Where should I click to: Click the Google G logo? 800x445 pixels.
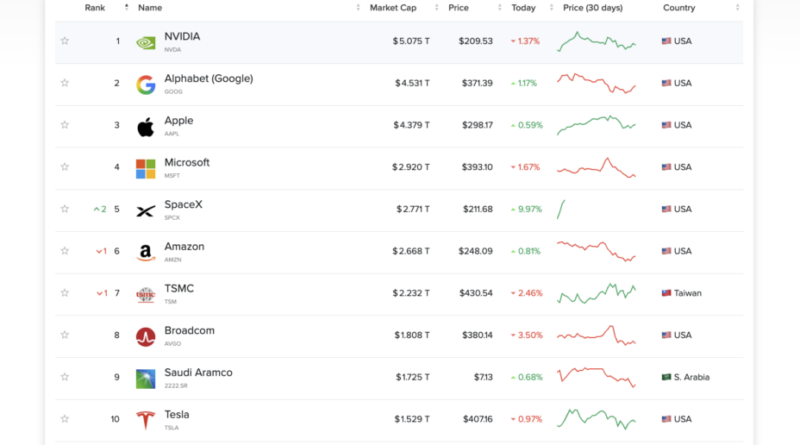pyautogui.click(x=145, y=85)
